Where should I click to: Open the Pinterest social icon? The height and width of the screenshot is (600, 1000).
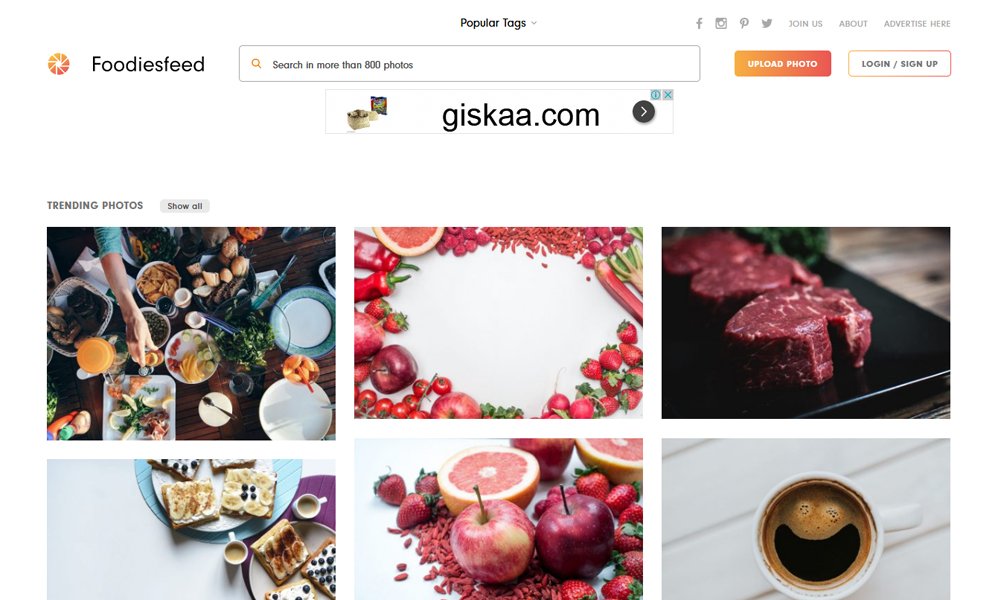[744, 24]
